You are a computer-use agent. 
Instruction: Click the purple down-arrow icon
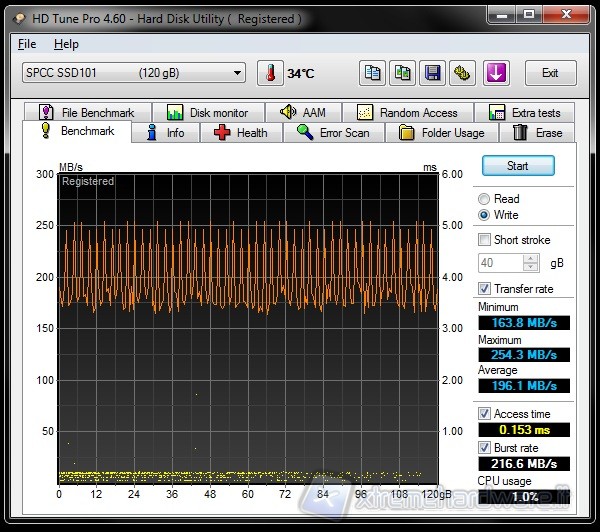(497, 73)
